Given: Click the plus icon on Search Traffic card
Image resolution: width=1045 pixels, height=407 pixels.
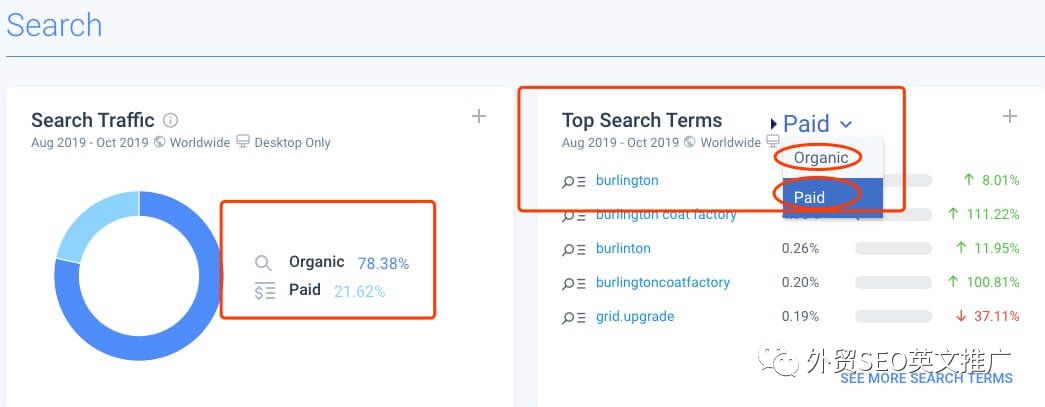Looking at the screenshot, I should [x=479, y=117].
